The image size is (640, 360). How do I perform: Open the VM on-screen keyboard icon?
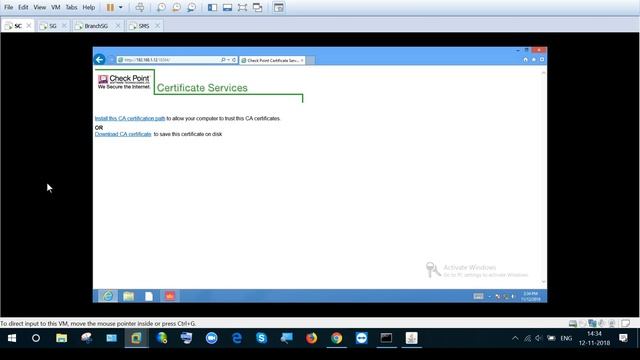[478, 296]
